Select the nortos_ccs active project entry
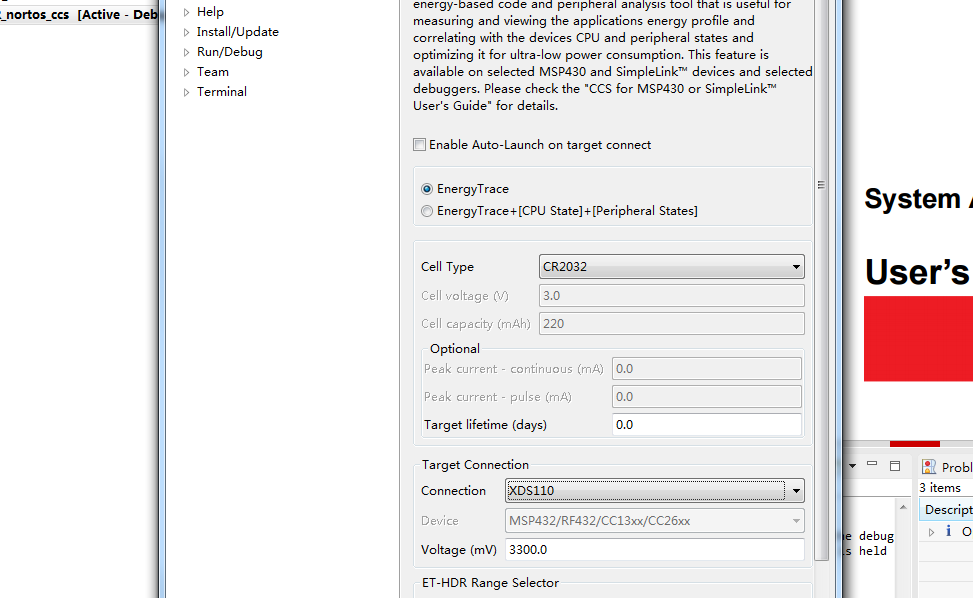 79,14
